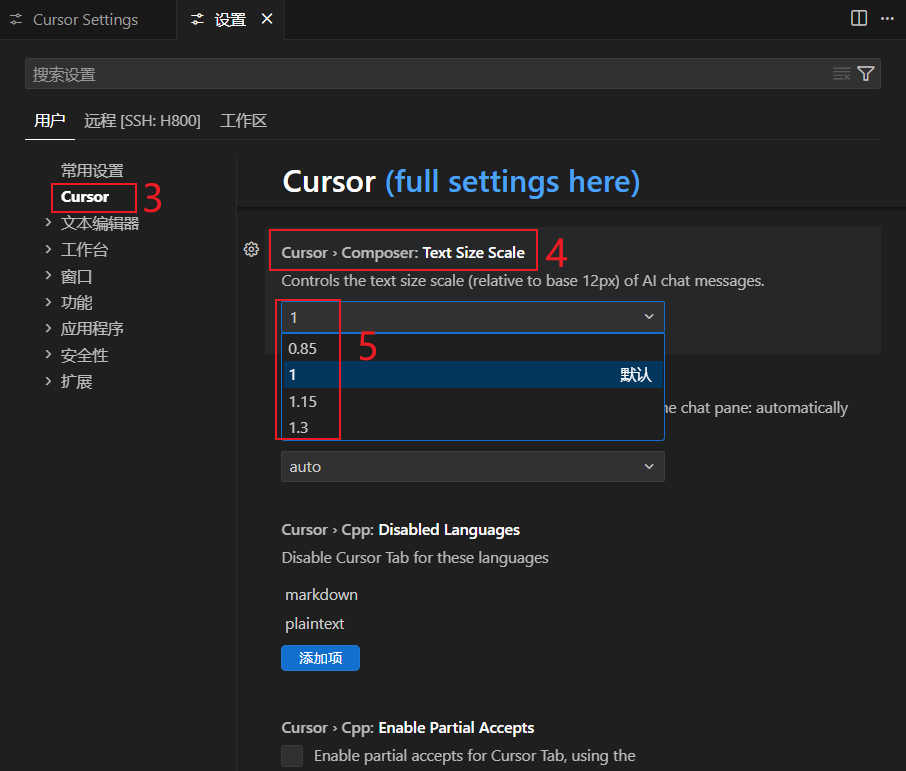Click the Composer: Text Size Scale title
Screen dimensions: 906x771
coord(403,253)
